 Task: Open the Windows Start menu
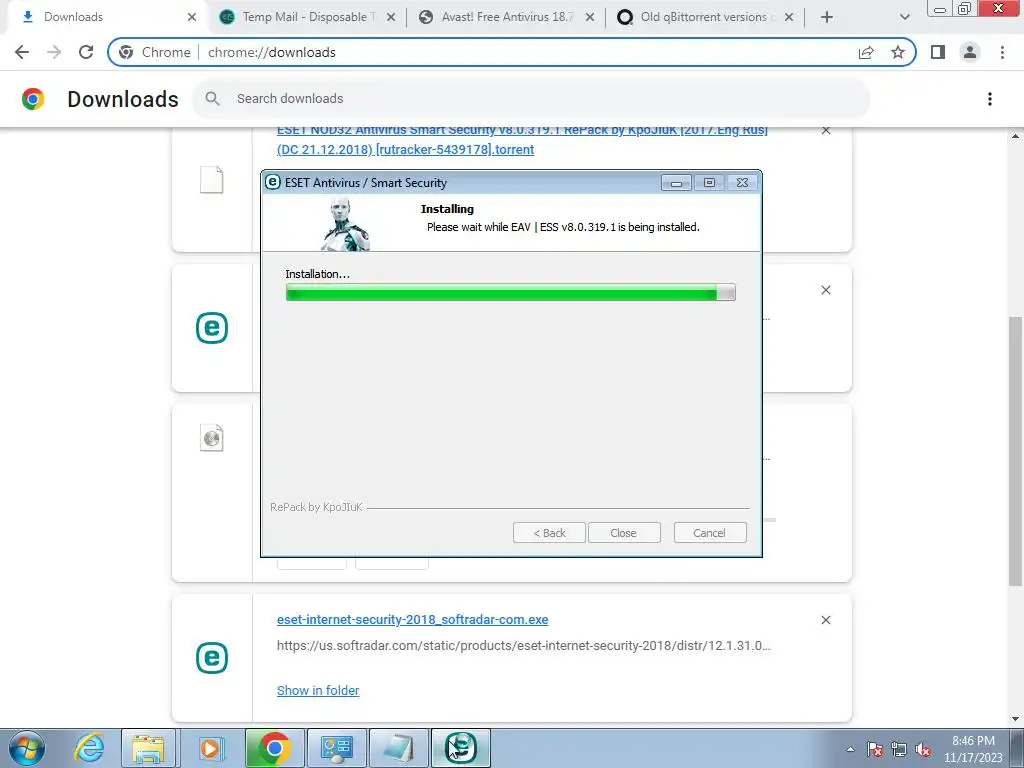pyautogui.click(x=26, y=748)
